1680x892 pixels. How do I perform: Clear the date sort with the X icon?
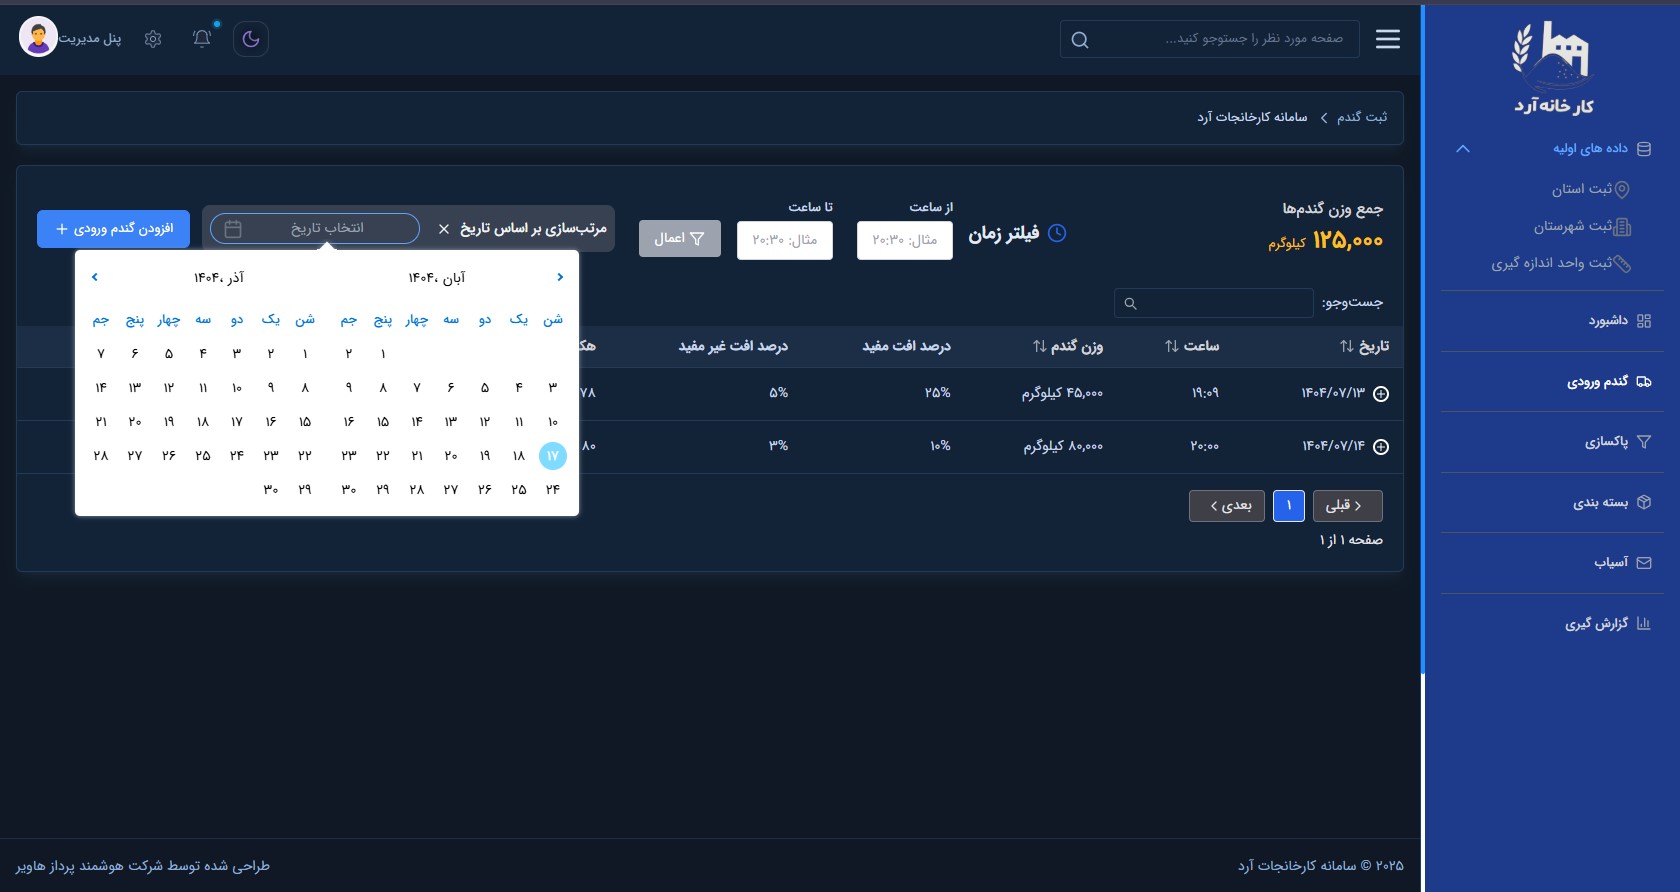tap(444, 229)
